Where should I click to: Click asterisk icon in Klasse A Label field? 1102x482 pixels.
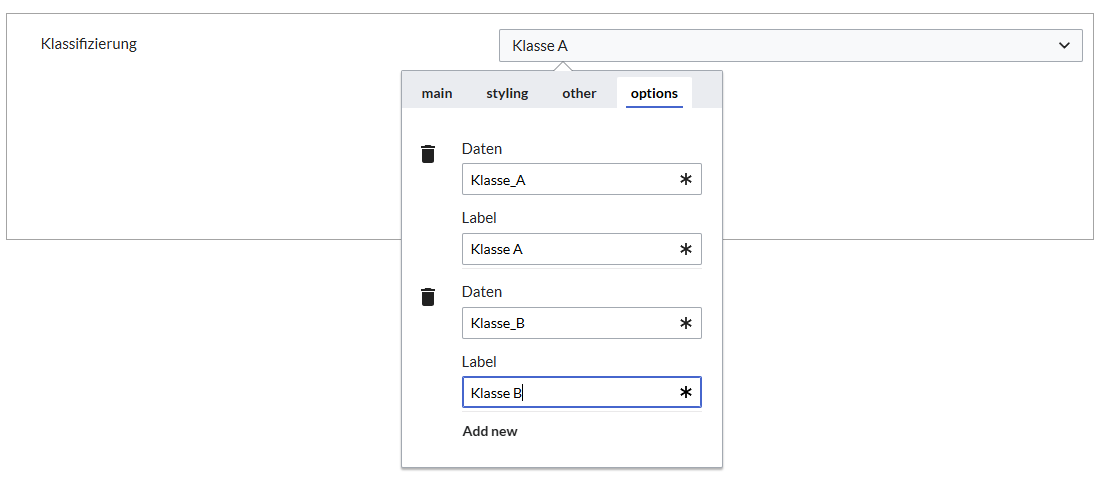pyautogui.click(x=686, y=249)
